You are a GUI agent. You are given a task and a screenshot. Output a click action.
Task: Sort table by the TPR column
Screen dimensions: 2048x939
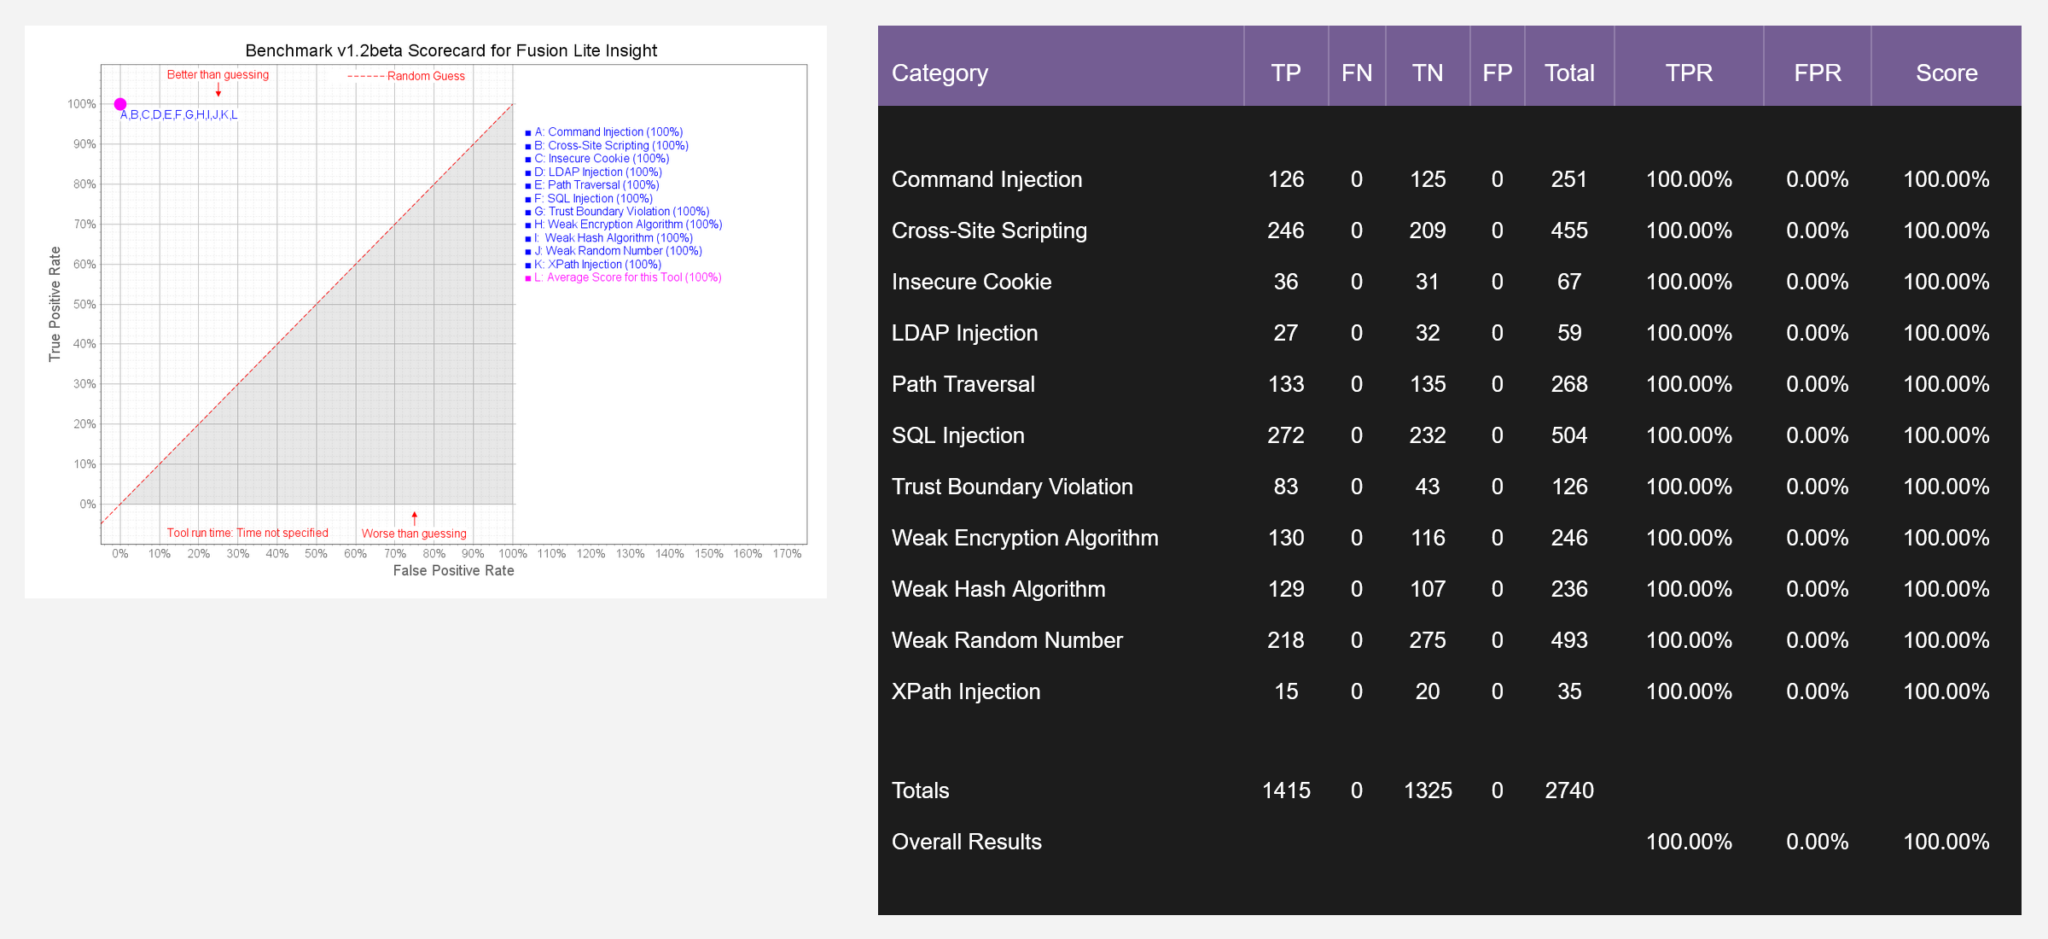1688,72
